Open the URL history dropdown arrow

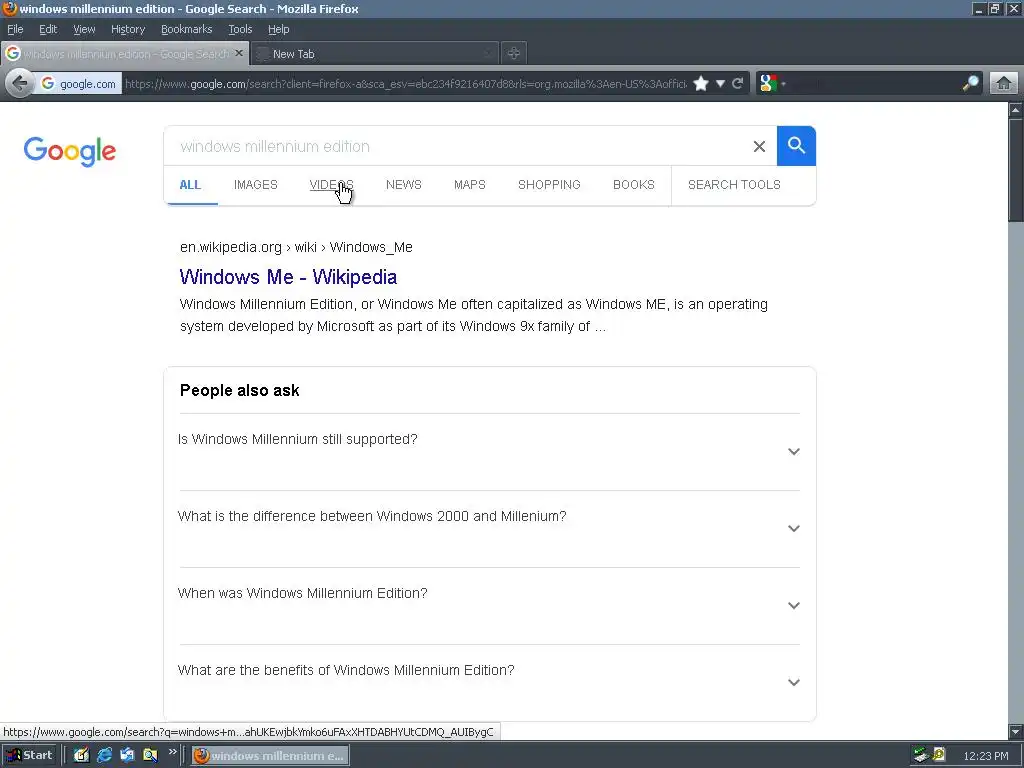[x=720, y=84]
